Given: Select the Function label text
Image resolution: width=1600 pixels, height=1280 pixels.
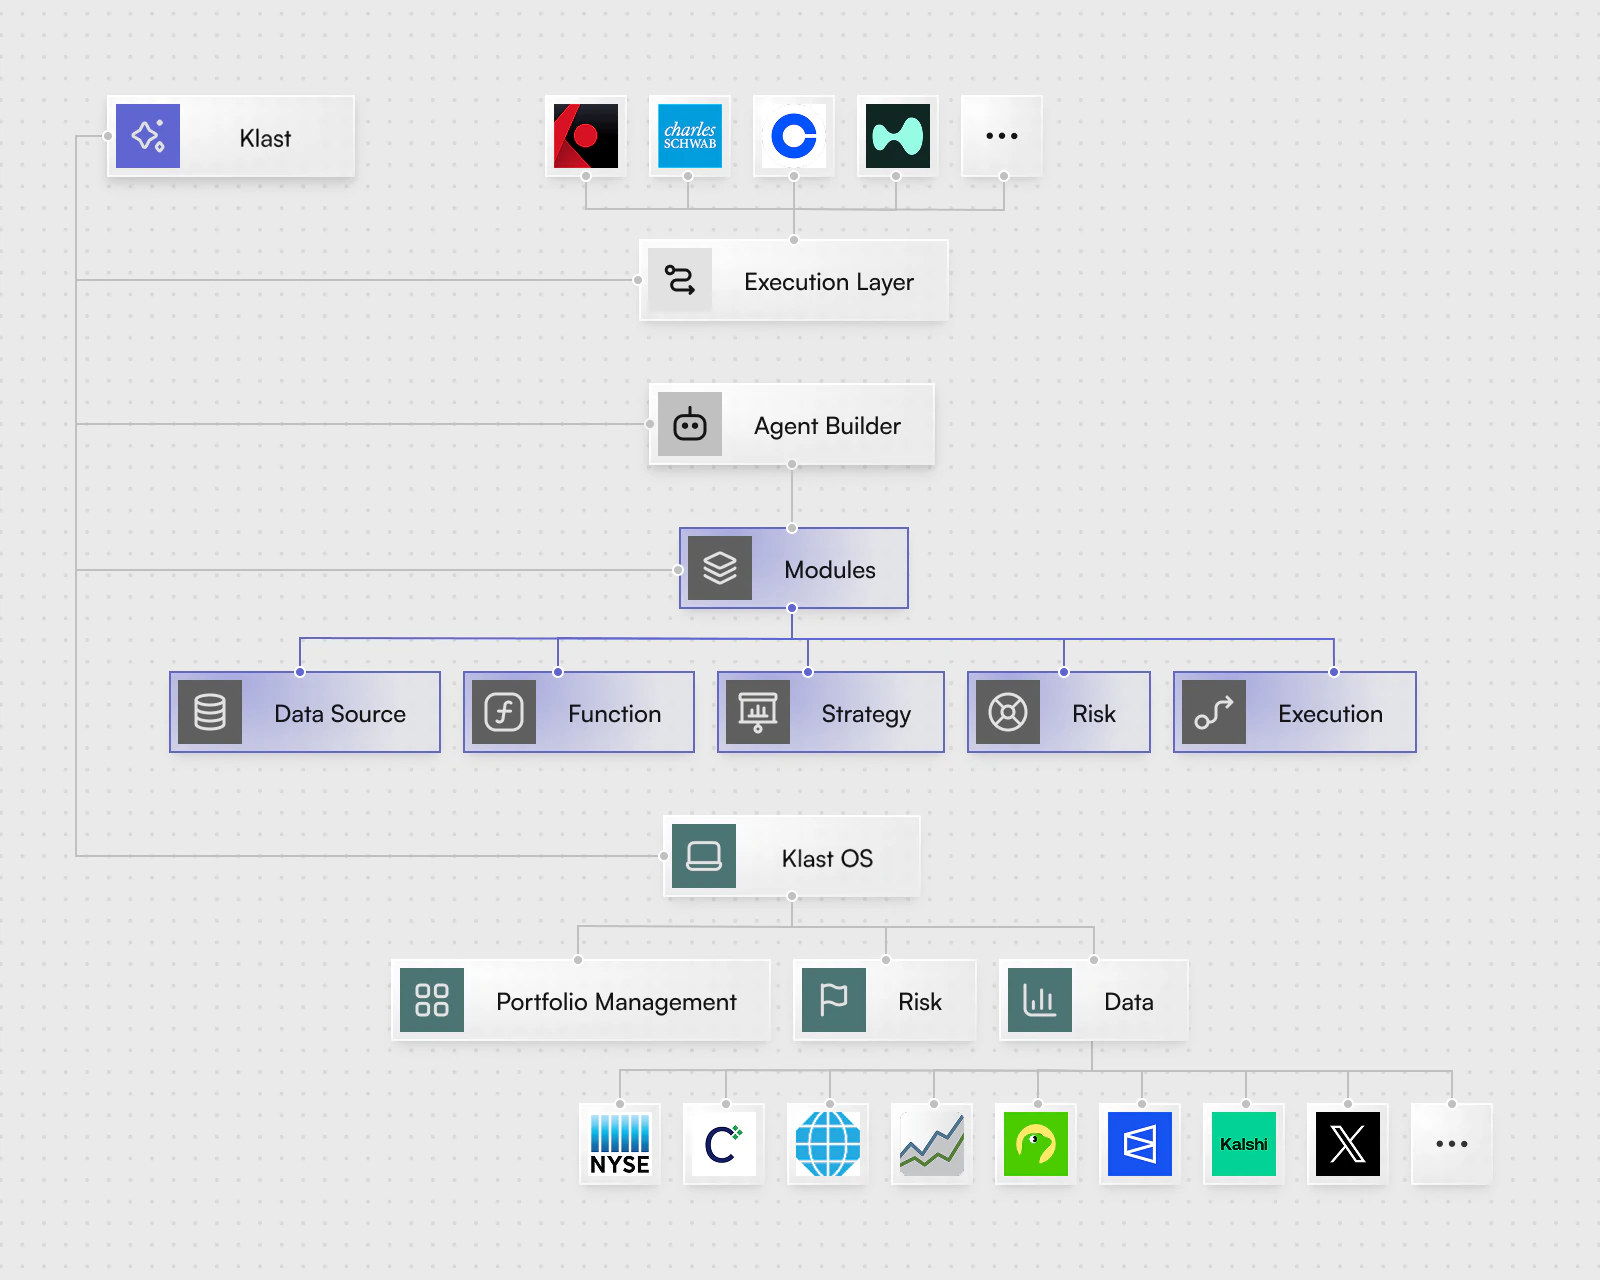Looking at the screenshot, I should 615,714.
